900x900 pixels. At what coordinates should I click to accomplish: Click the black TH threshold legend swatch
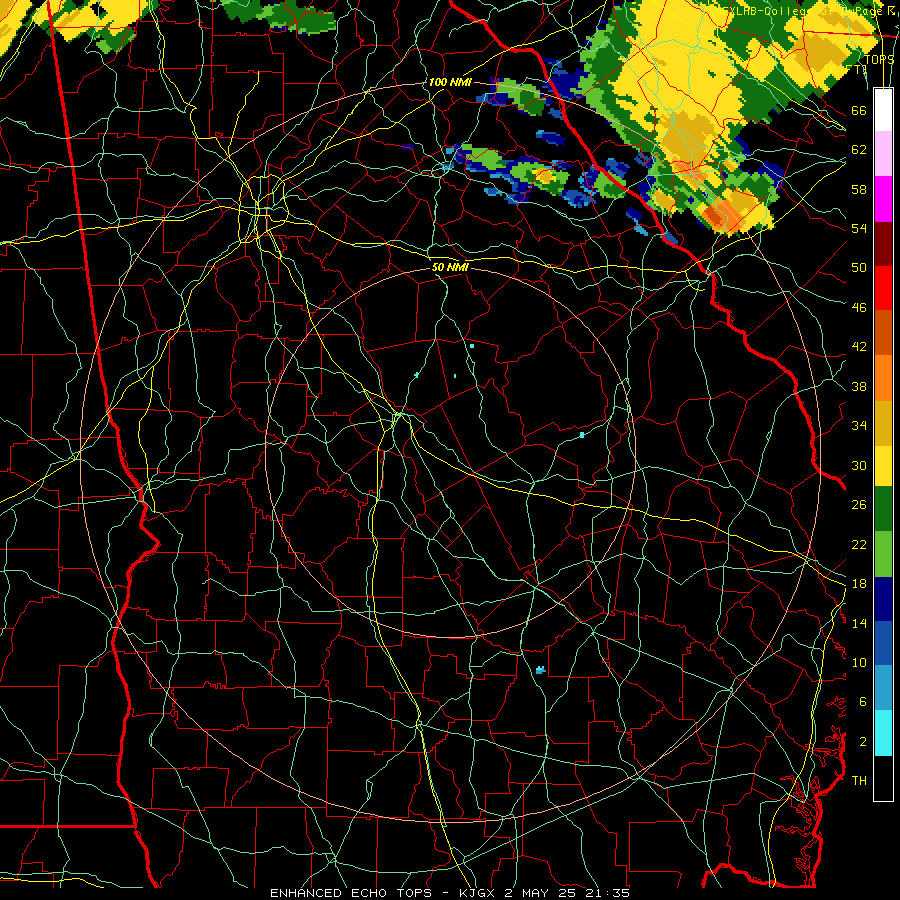click(883, 778)
